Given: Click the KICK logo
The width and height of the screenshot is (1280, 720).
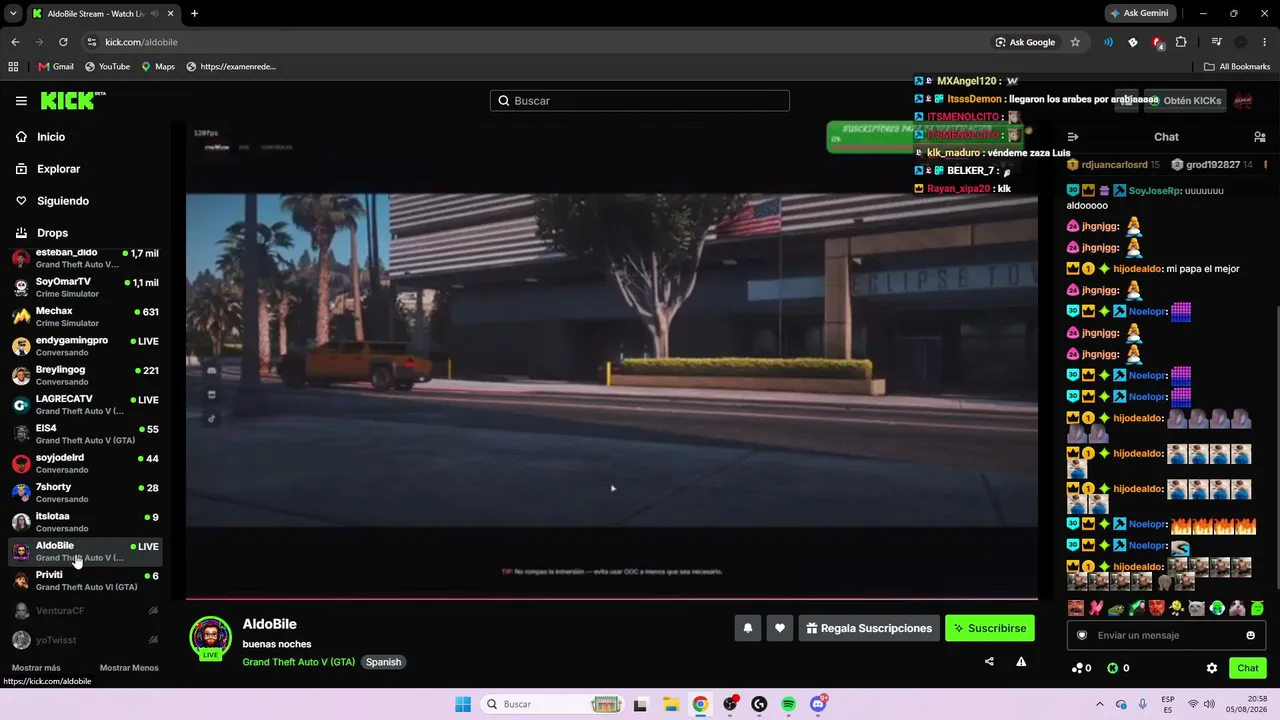Looking at the screenshot, I should click(73, 101).
